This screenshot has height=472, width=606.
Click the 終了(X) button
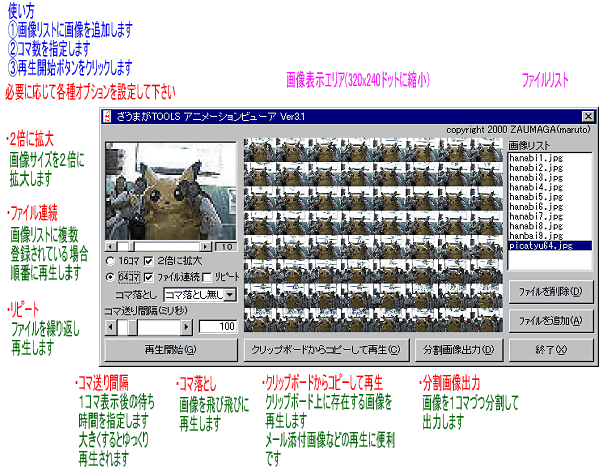point(551,350)
